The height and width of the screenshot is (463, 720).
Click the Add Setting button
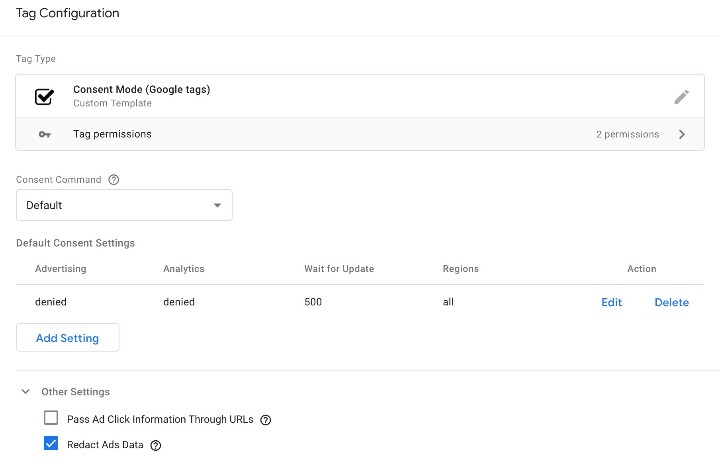point(68,338)
